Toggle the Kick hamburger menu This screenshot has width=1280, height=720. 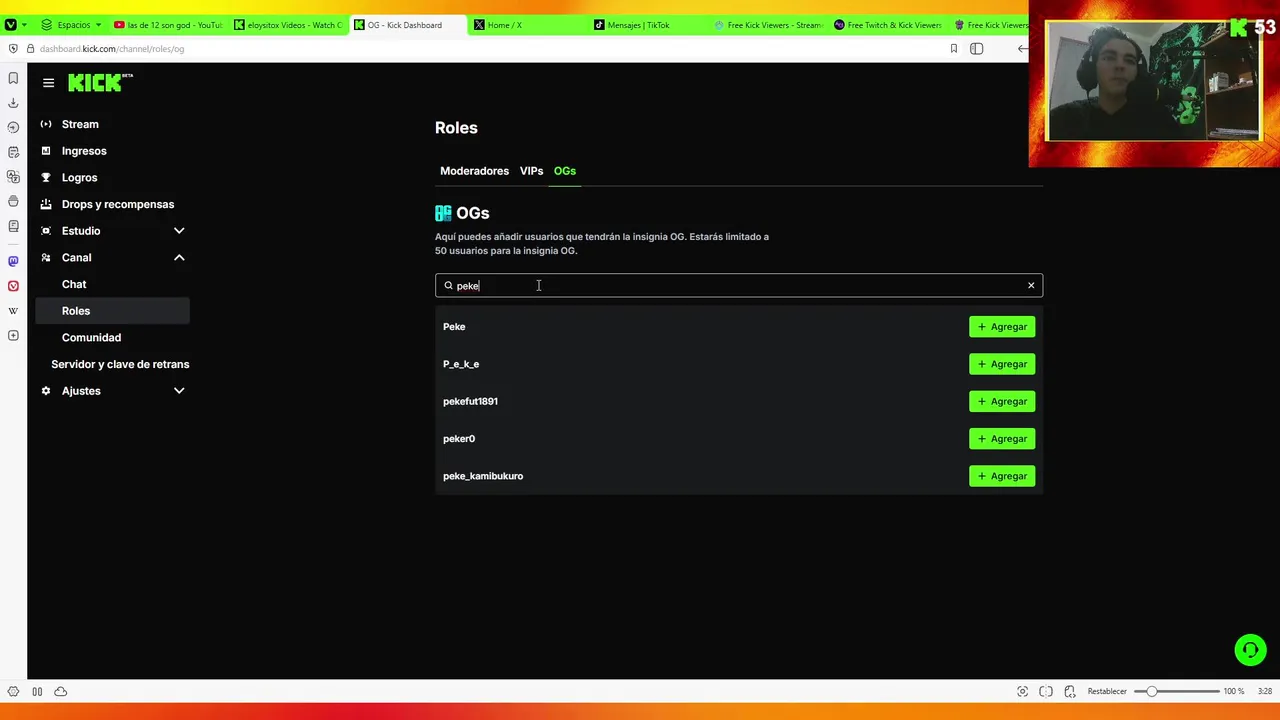(x=48, y=83)
